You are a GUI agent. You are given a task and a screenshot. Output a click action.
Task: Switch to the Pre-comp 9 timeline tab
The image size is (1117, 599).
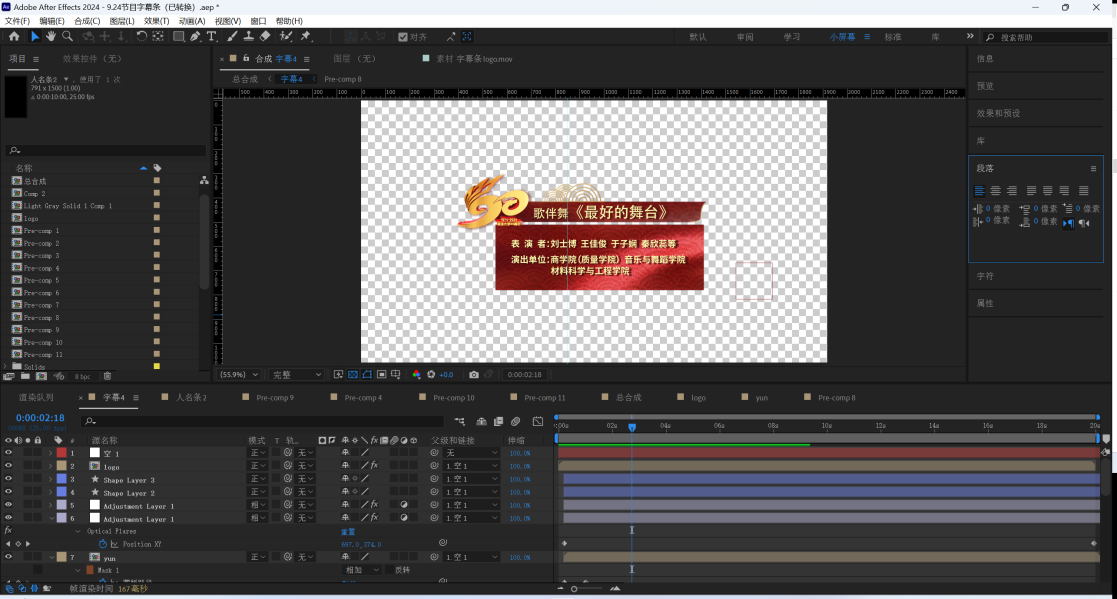[x=275, y=397]
